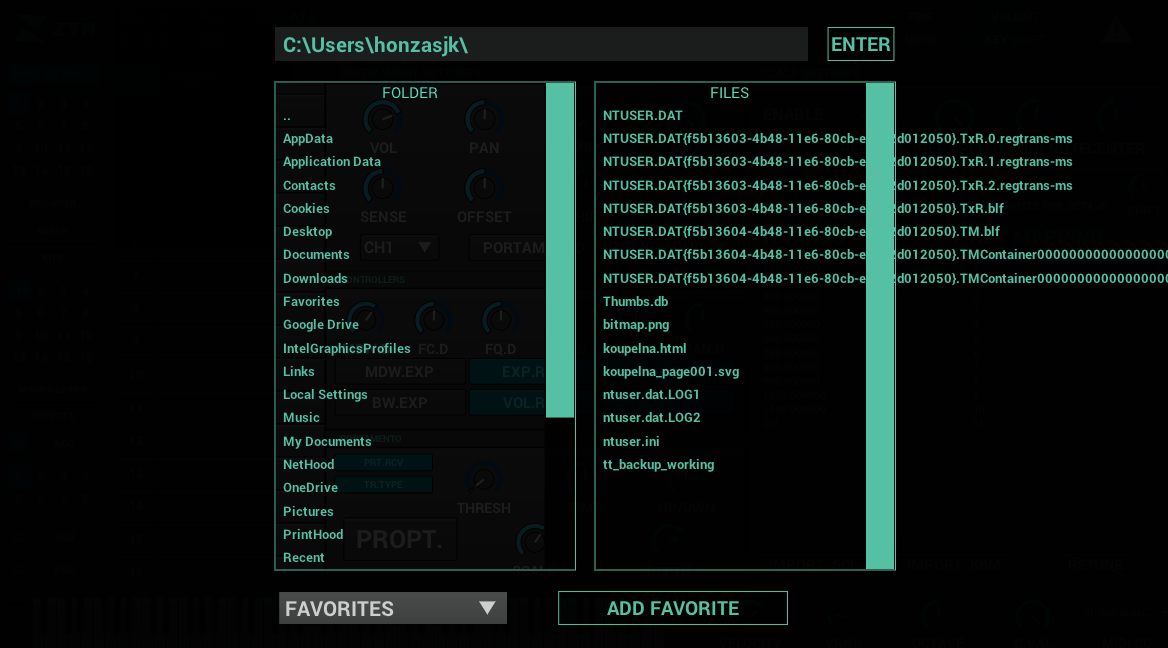Activate part 16 in the upper number grid
1168x648 pixels.
(86, 171)
